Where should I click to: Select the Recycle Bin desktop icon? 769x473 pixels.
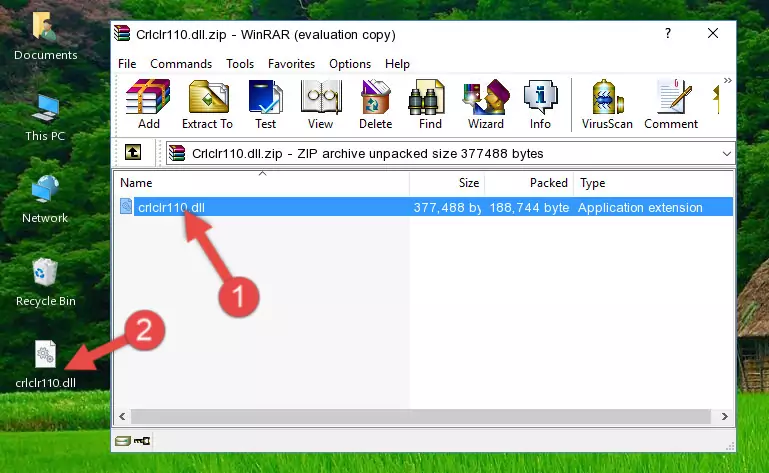[46, 282]
